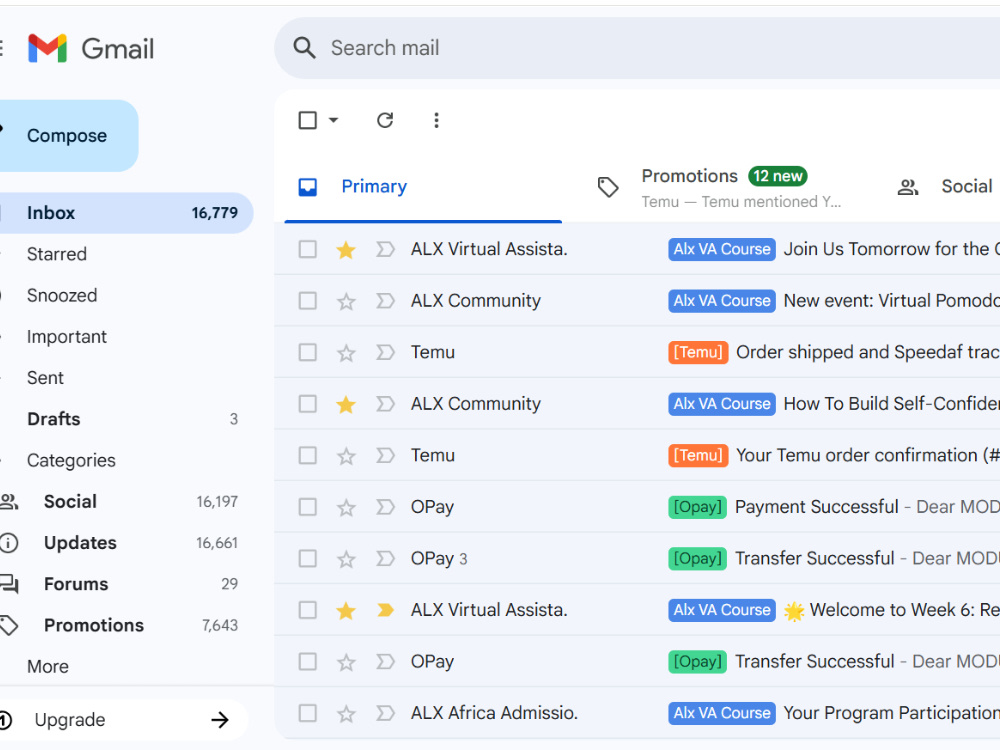Image resolution: width=1000 pixels, height=750 pixels.
Task: Click the Primary tab inbox icon
Action: coord(307,187)
